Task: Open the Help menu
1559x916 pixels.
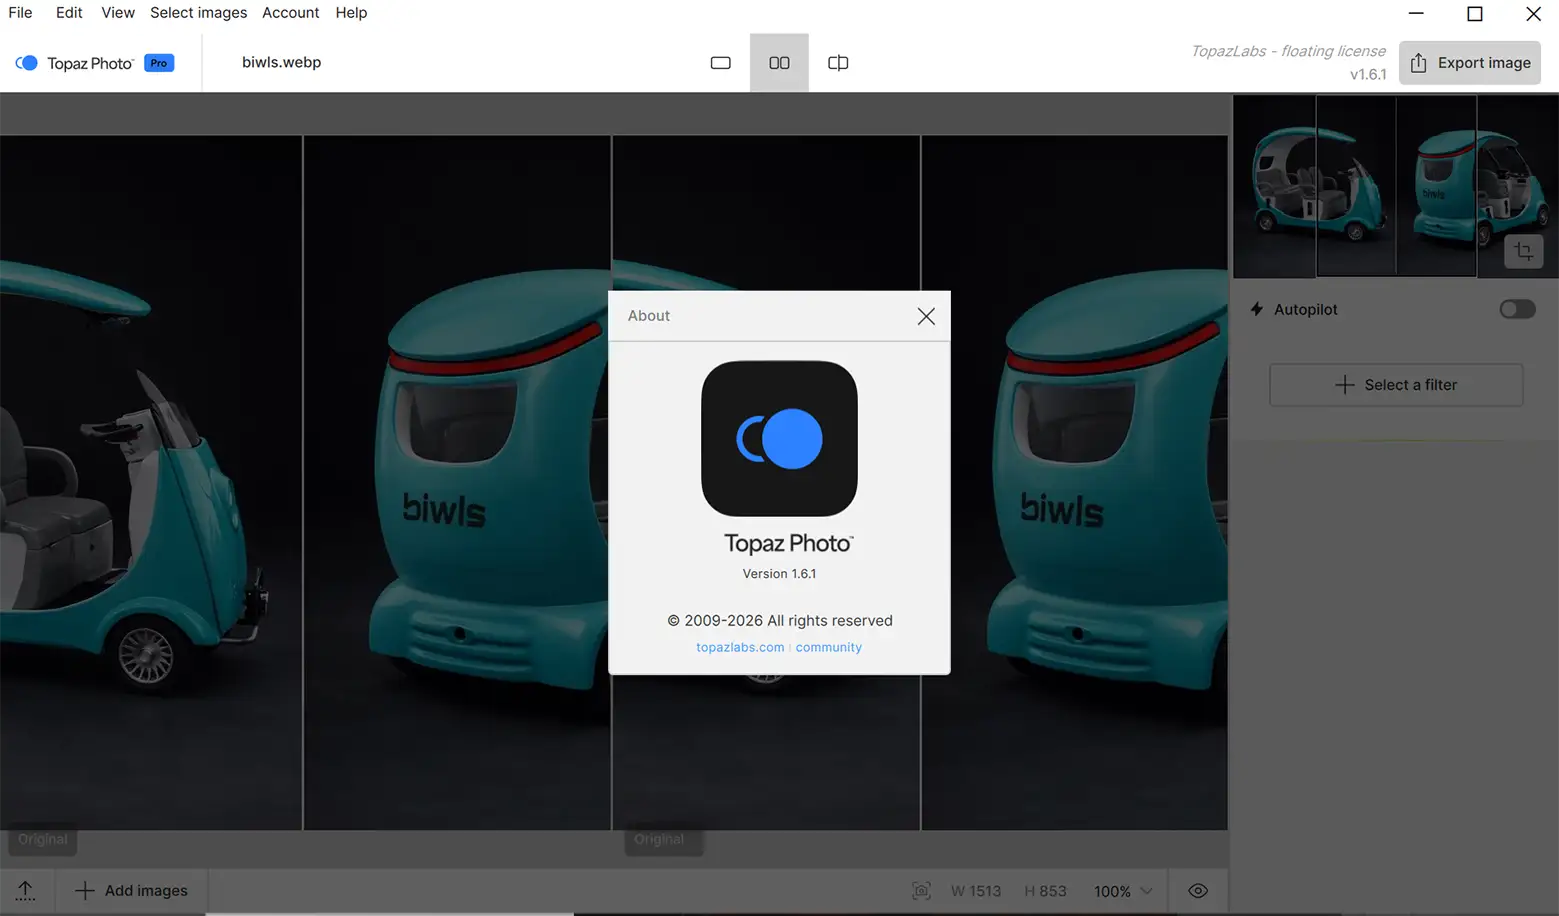Action: tap(351, 13)
